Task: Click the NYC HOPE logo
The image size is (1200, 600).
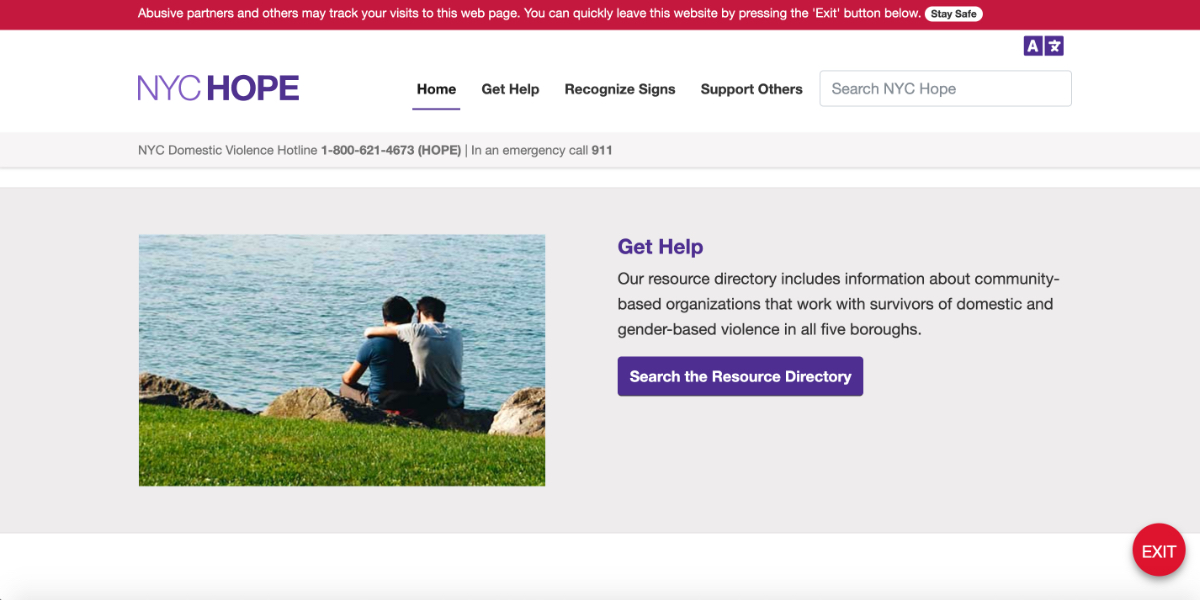Action: [217, 88]
